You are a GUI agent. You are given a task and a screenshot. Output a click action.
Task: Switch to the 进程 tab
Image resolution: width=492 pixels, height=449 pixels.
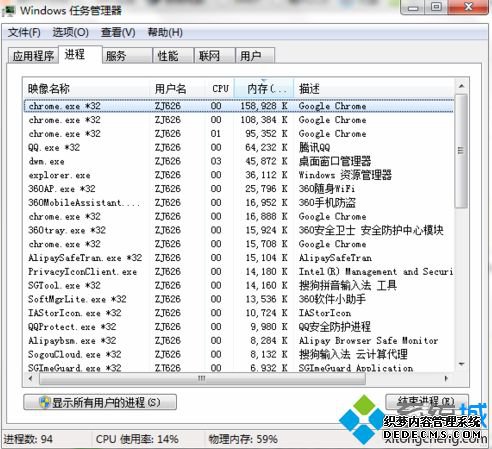[80, 54]
